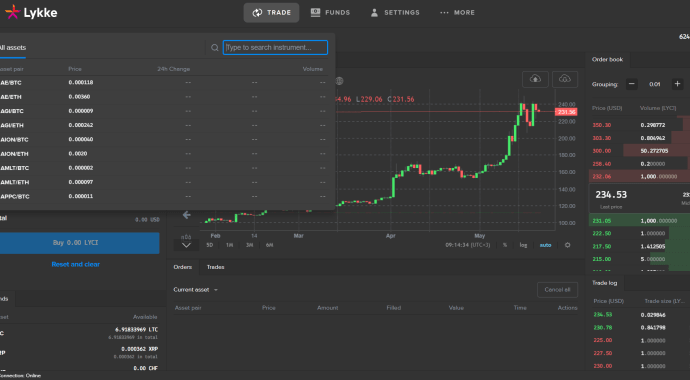Click the 234.53 last price
Viewport: 690px width, 380px height.
pyautogui.click(x=611, y=195)
